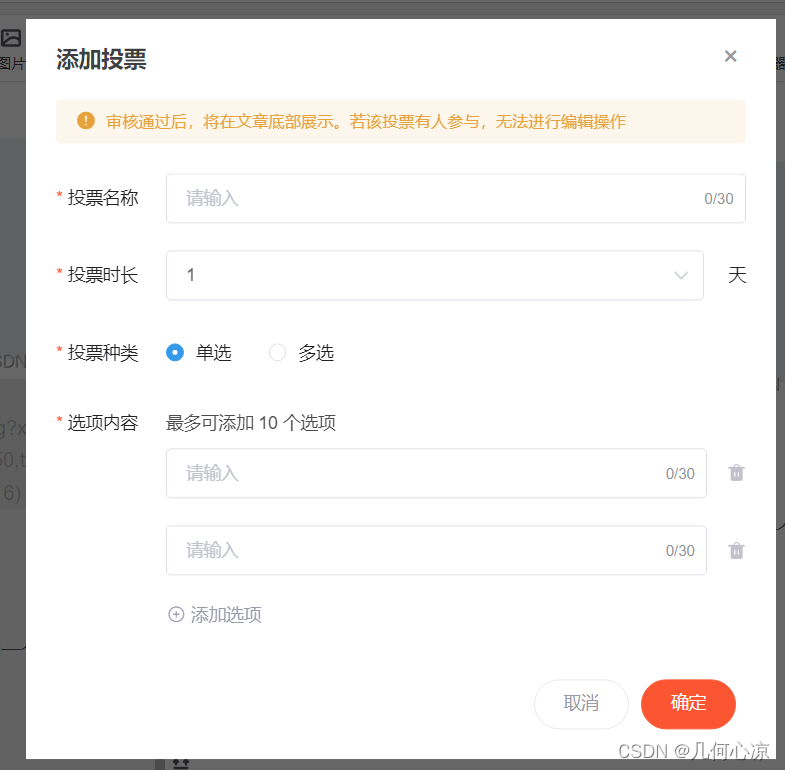Select the 单选 radio button
This screenshot has width=785, height=770.
coord(175,352)
